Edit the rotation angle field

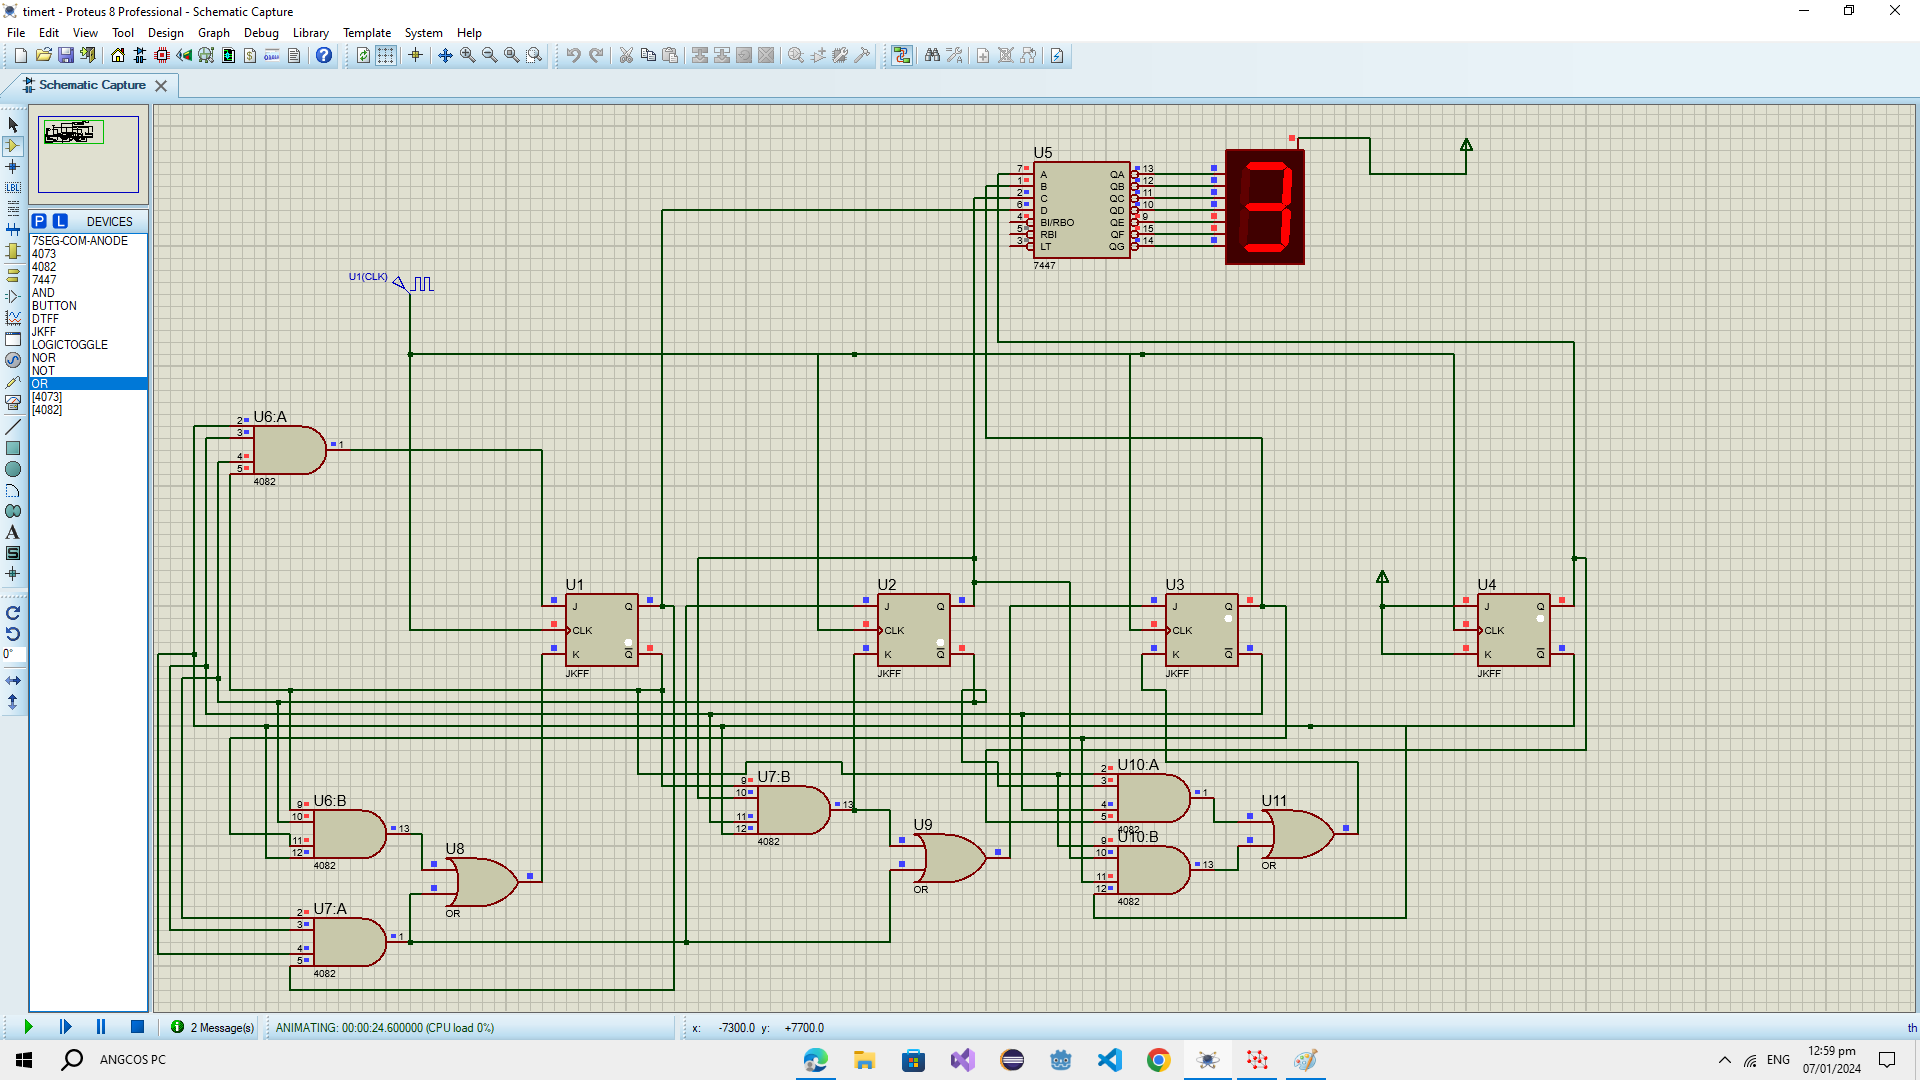click(x=14, y=655)
